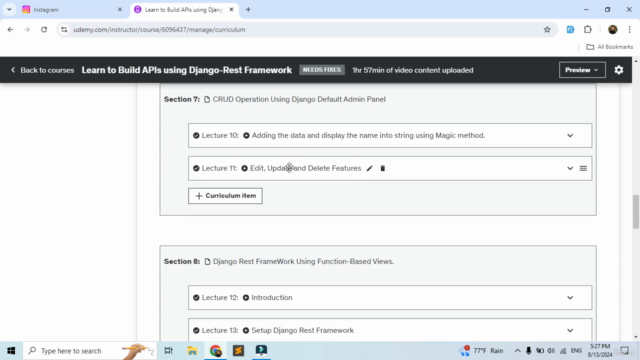Expand Lecture 13 chevron
This screenshot has height=360, width=640.
(570, 330)
